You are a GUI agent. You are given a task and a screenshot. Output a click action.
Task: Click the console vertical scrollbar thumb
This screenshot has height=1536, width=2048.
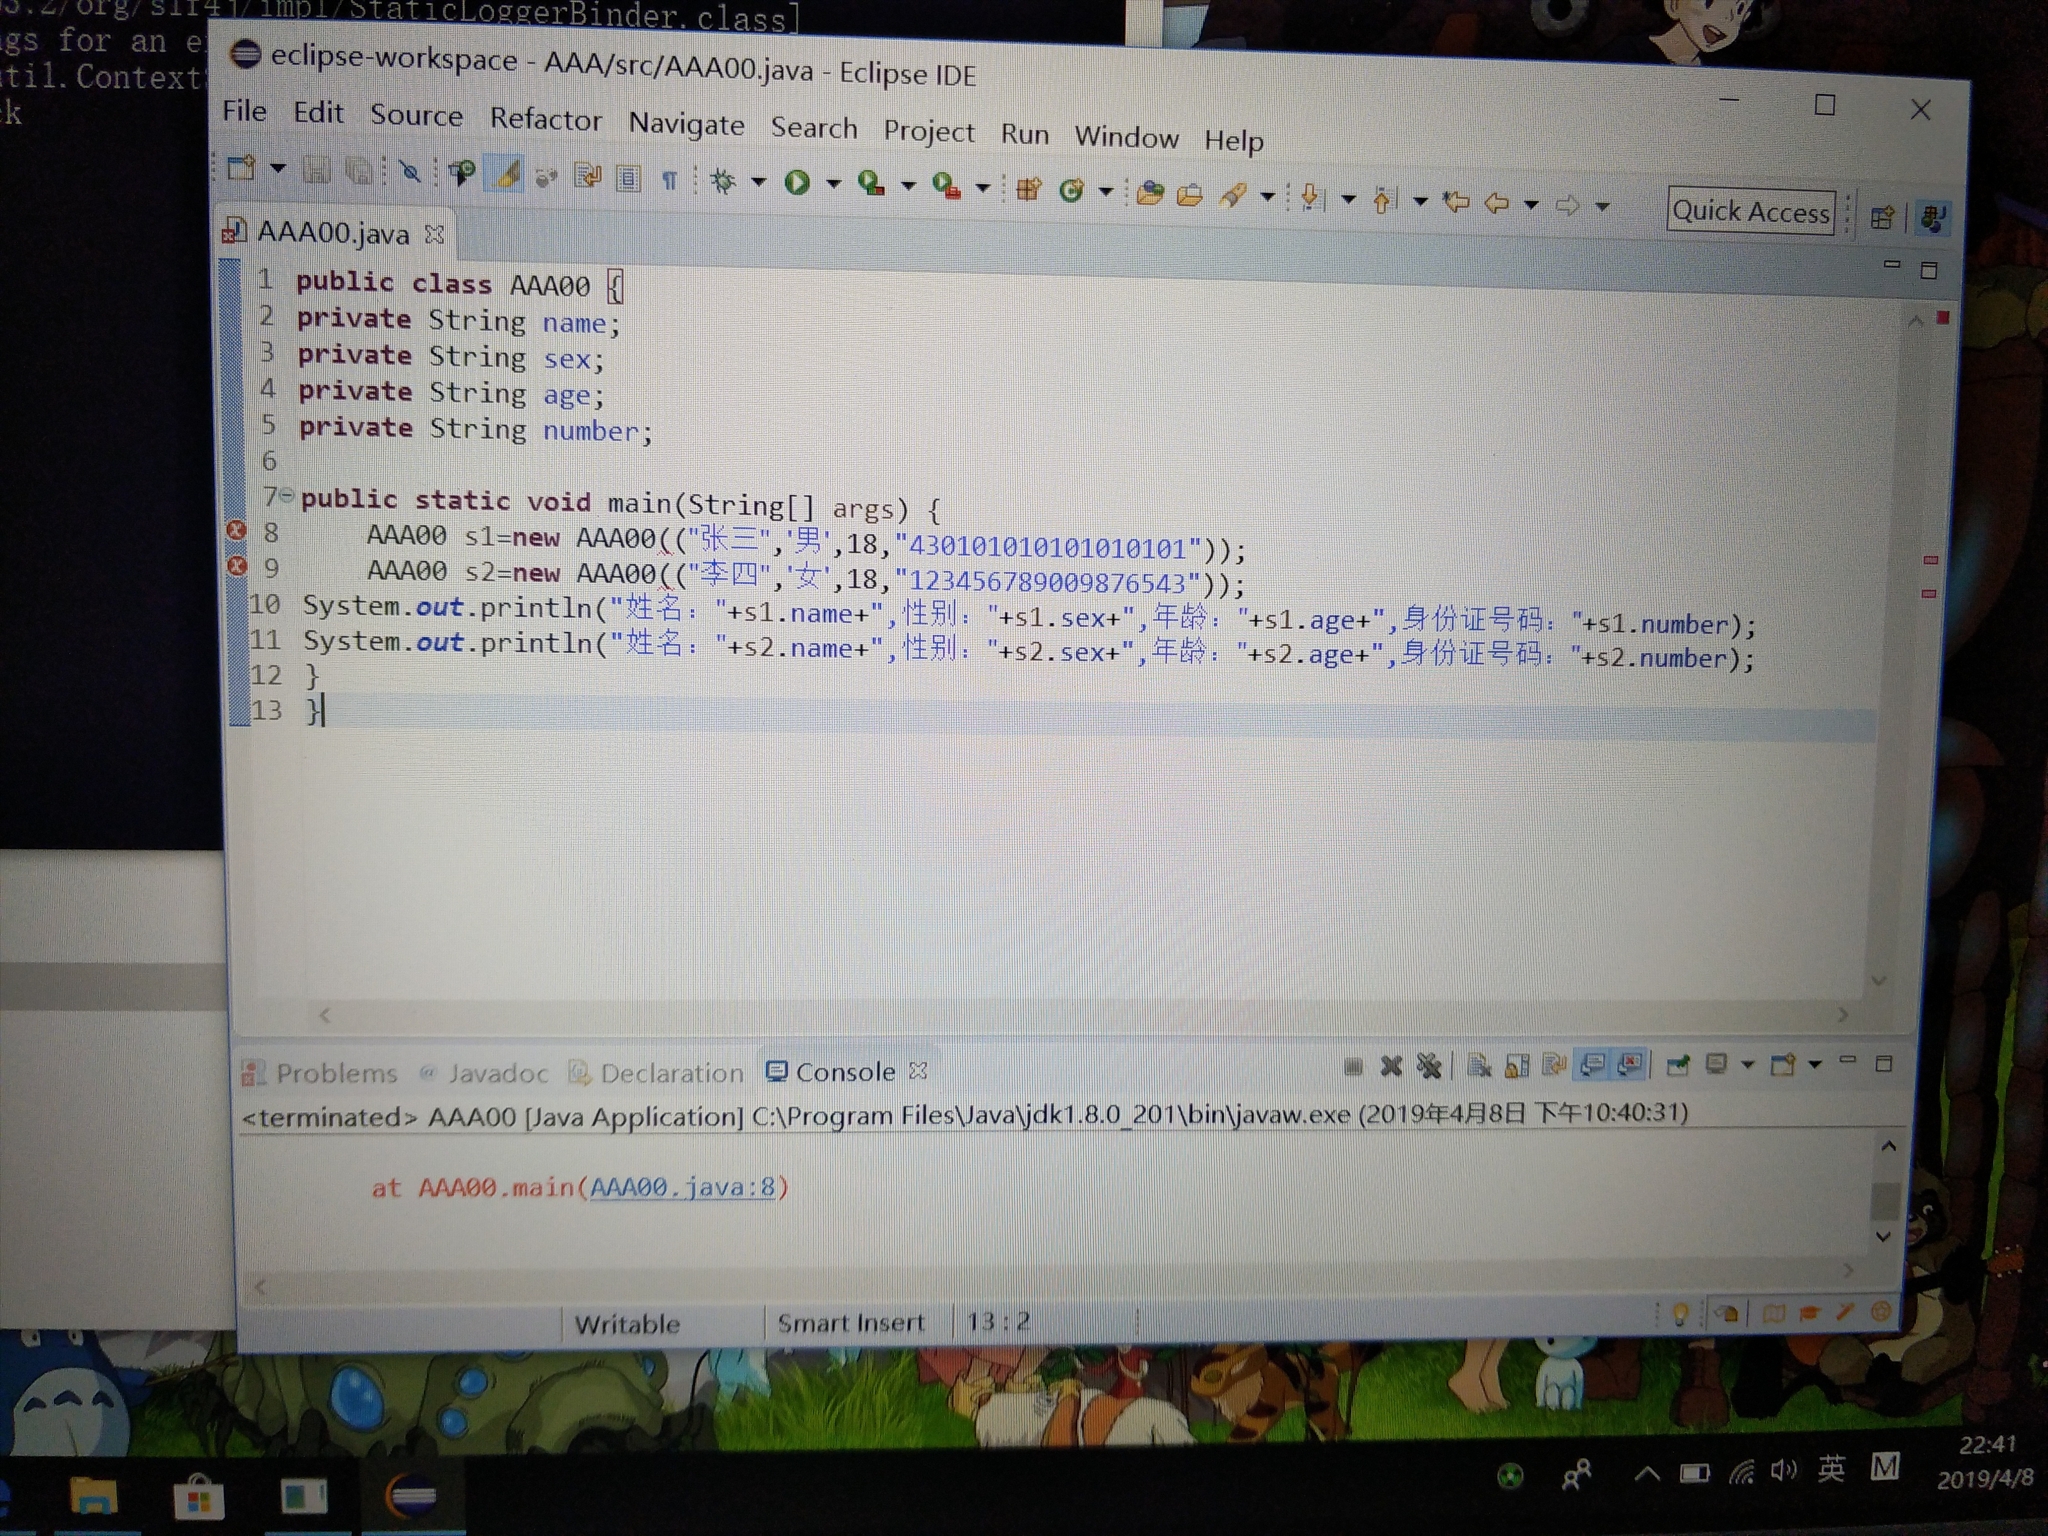(1884, 1200)
